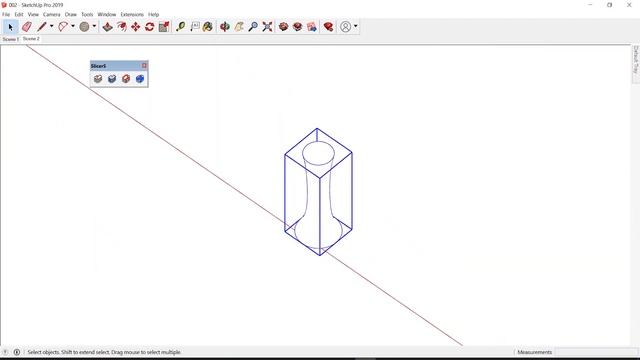This screenshot has width=640, height=360.
Task: Open 3D Warehouse icon
Action: coord(283,27)
